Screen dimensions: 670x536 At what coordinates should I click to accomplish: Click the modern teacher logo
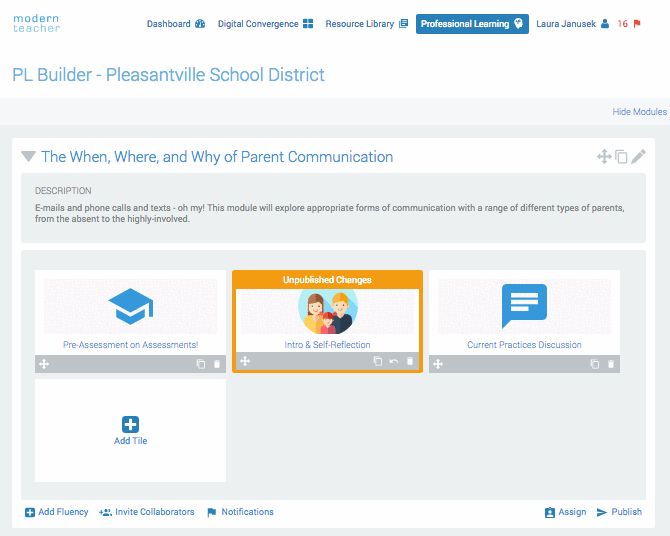36,24
